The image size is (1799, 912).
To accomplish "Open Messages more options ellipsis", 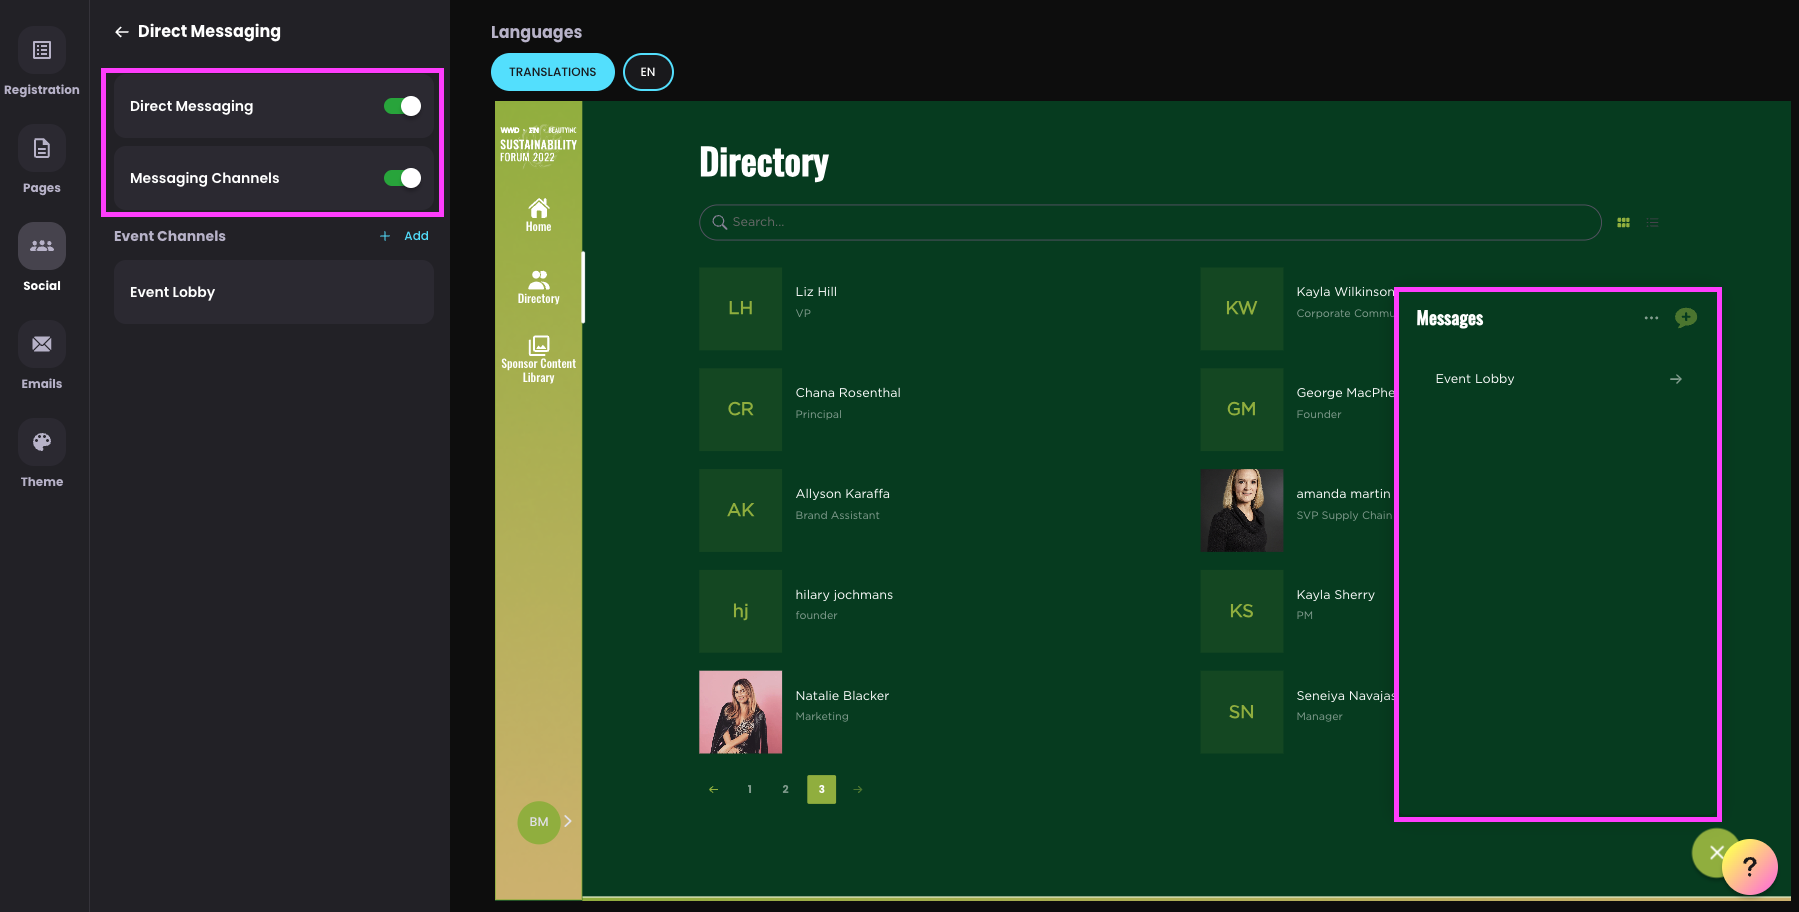I will pos(1651,318).
